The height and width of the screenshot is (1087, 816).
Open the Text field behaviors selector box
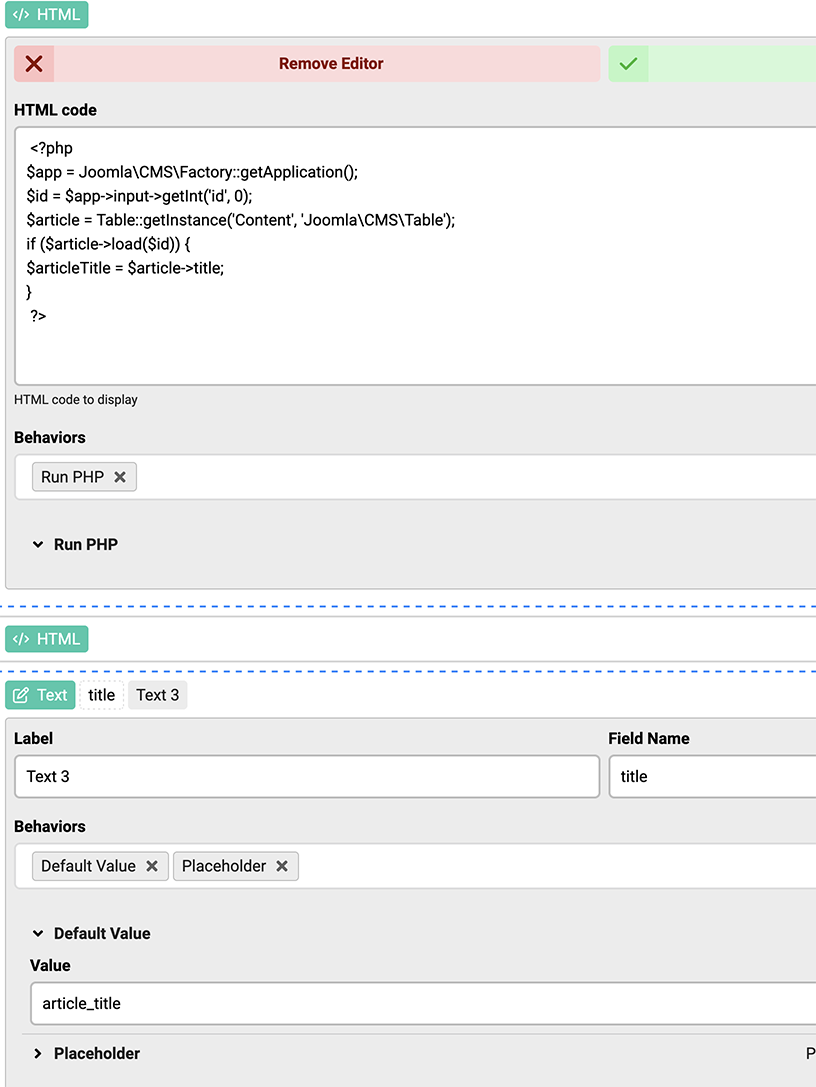550,866
